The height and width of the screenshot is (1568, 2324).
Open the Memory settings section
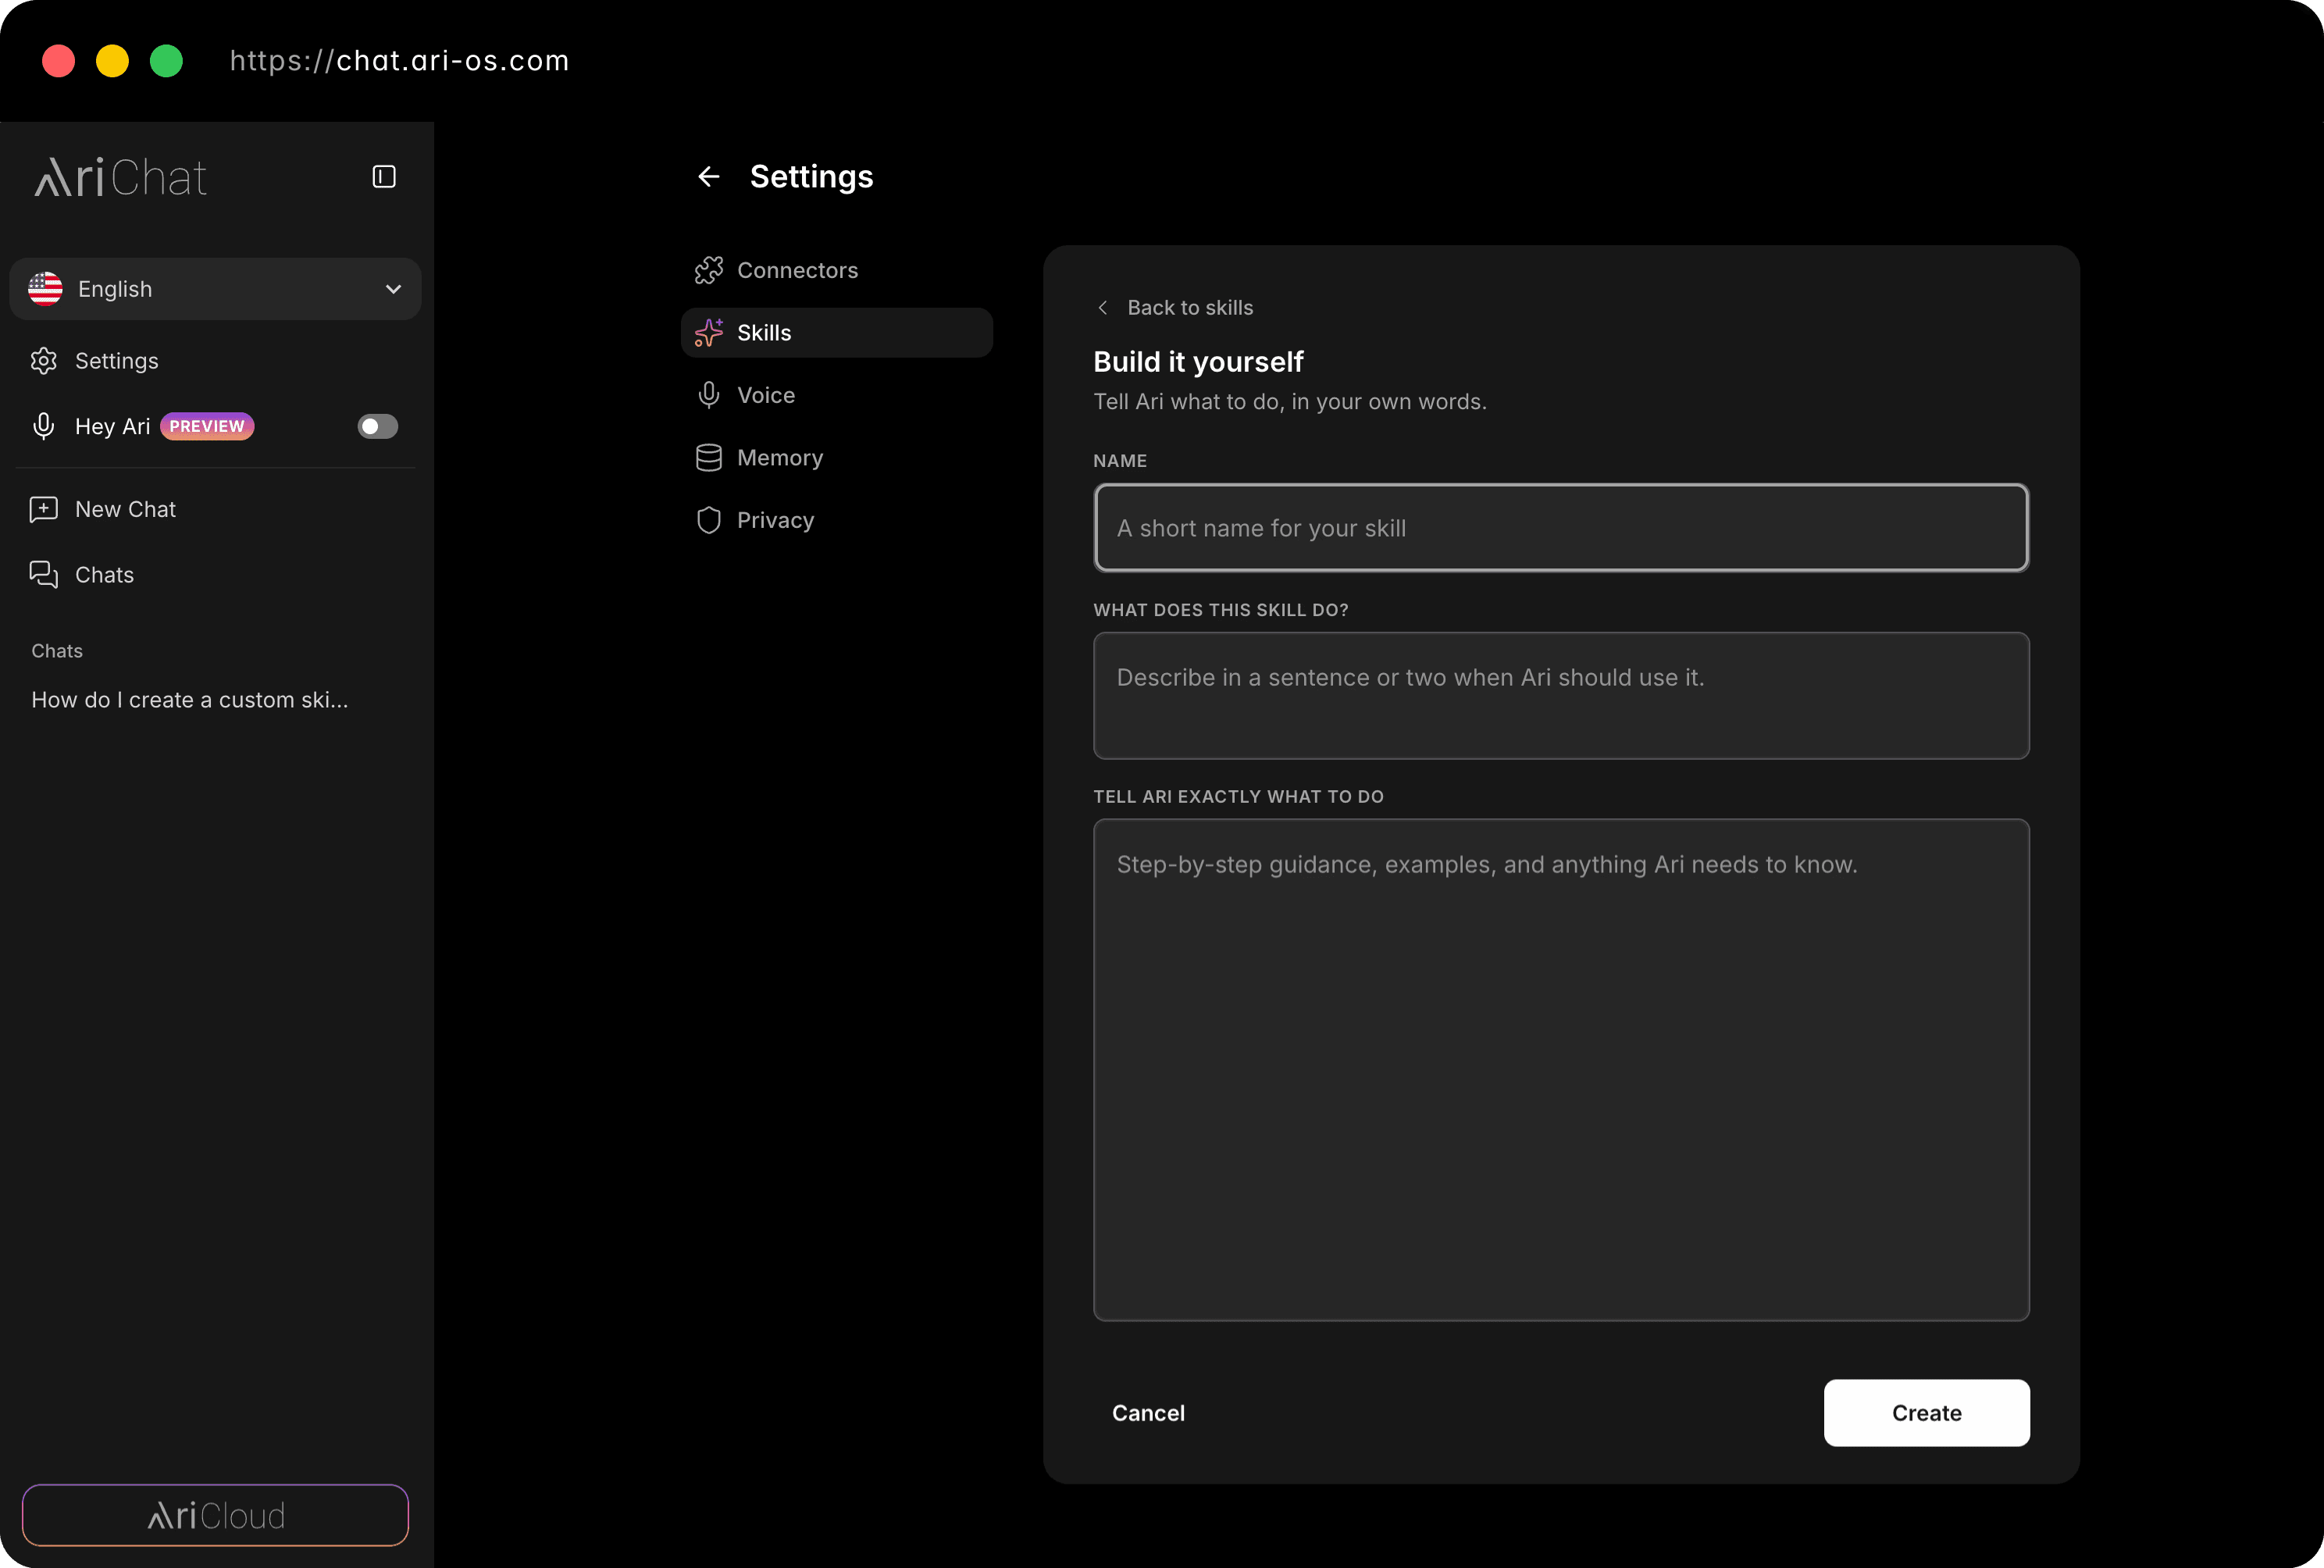[x=837, y=458]
